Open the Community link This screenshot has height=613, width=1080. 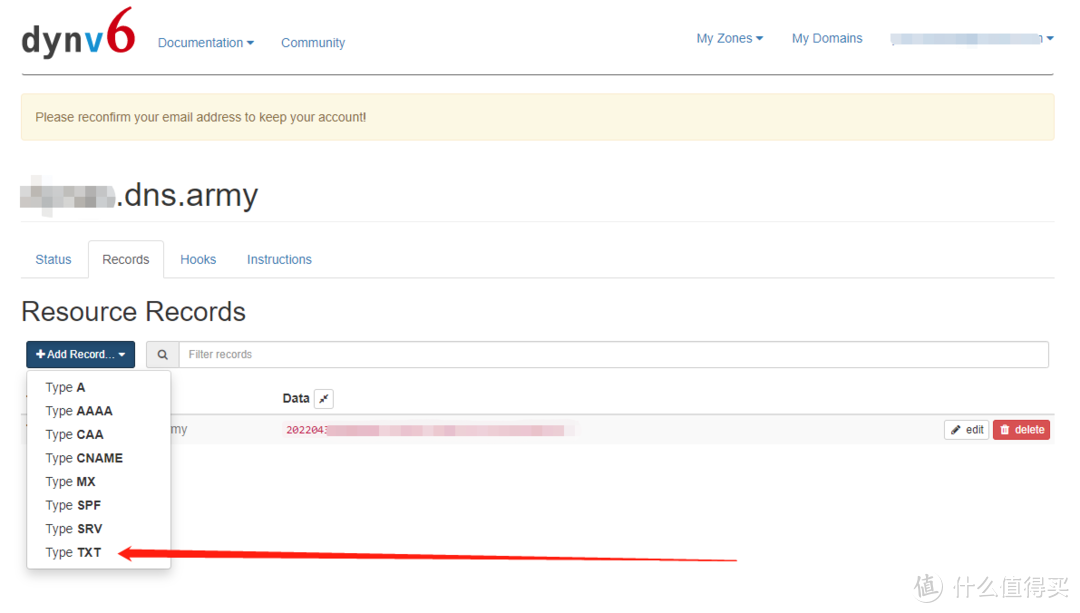[313, 43]
